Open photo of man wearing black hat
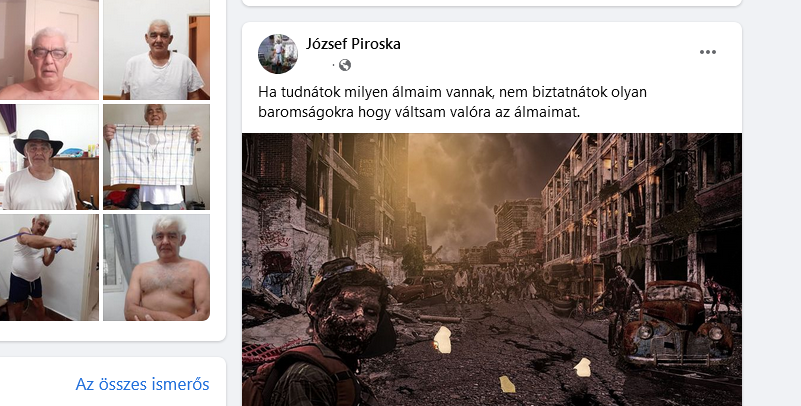Screen dimensions: 801x406 coord(49,157)
